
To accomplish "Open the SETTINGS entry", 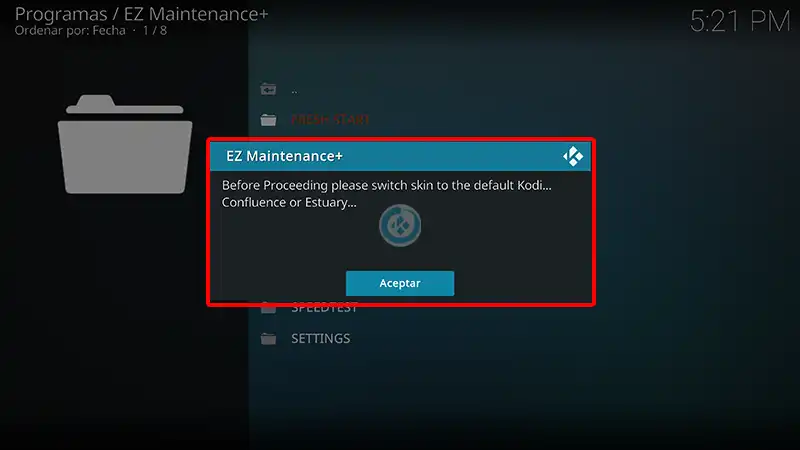I will 320,339.
